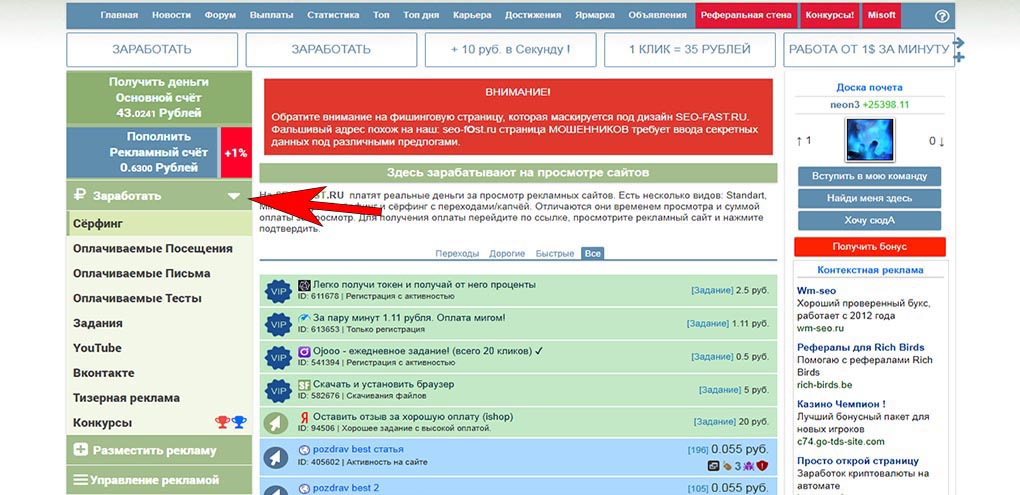This screenshot has width=1020, height=495.
Task: Click the VIP badge beside Ojooo task
Action: pos(278,357)
